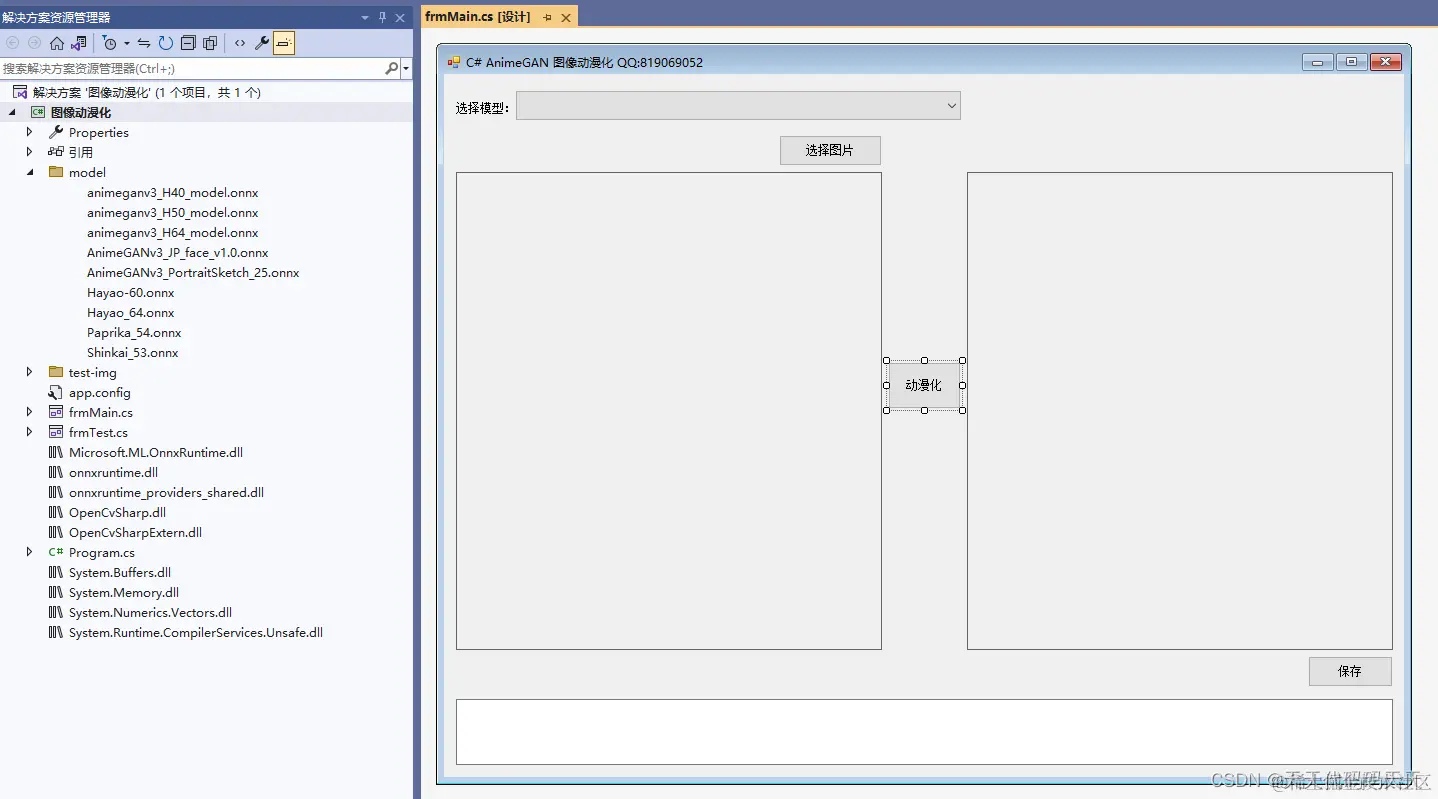Select onnxruntime_providers_shared.dll
This screenshot has height=799, width=1438.
coord(166,492)
